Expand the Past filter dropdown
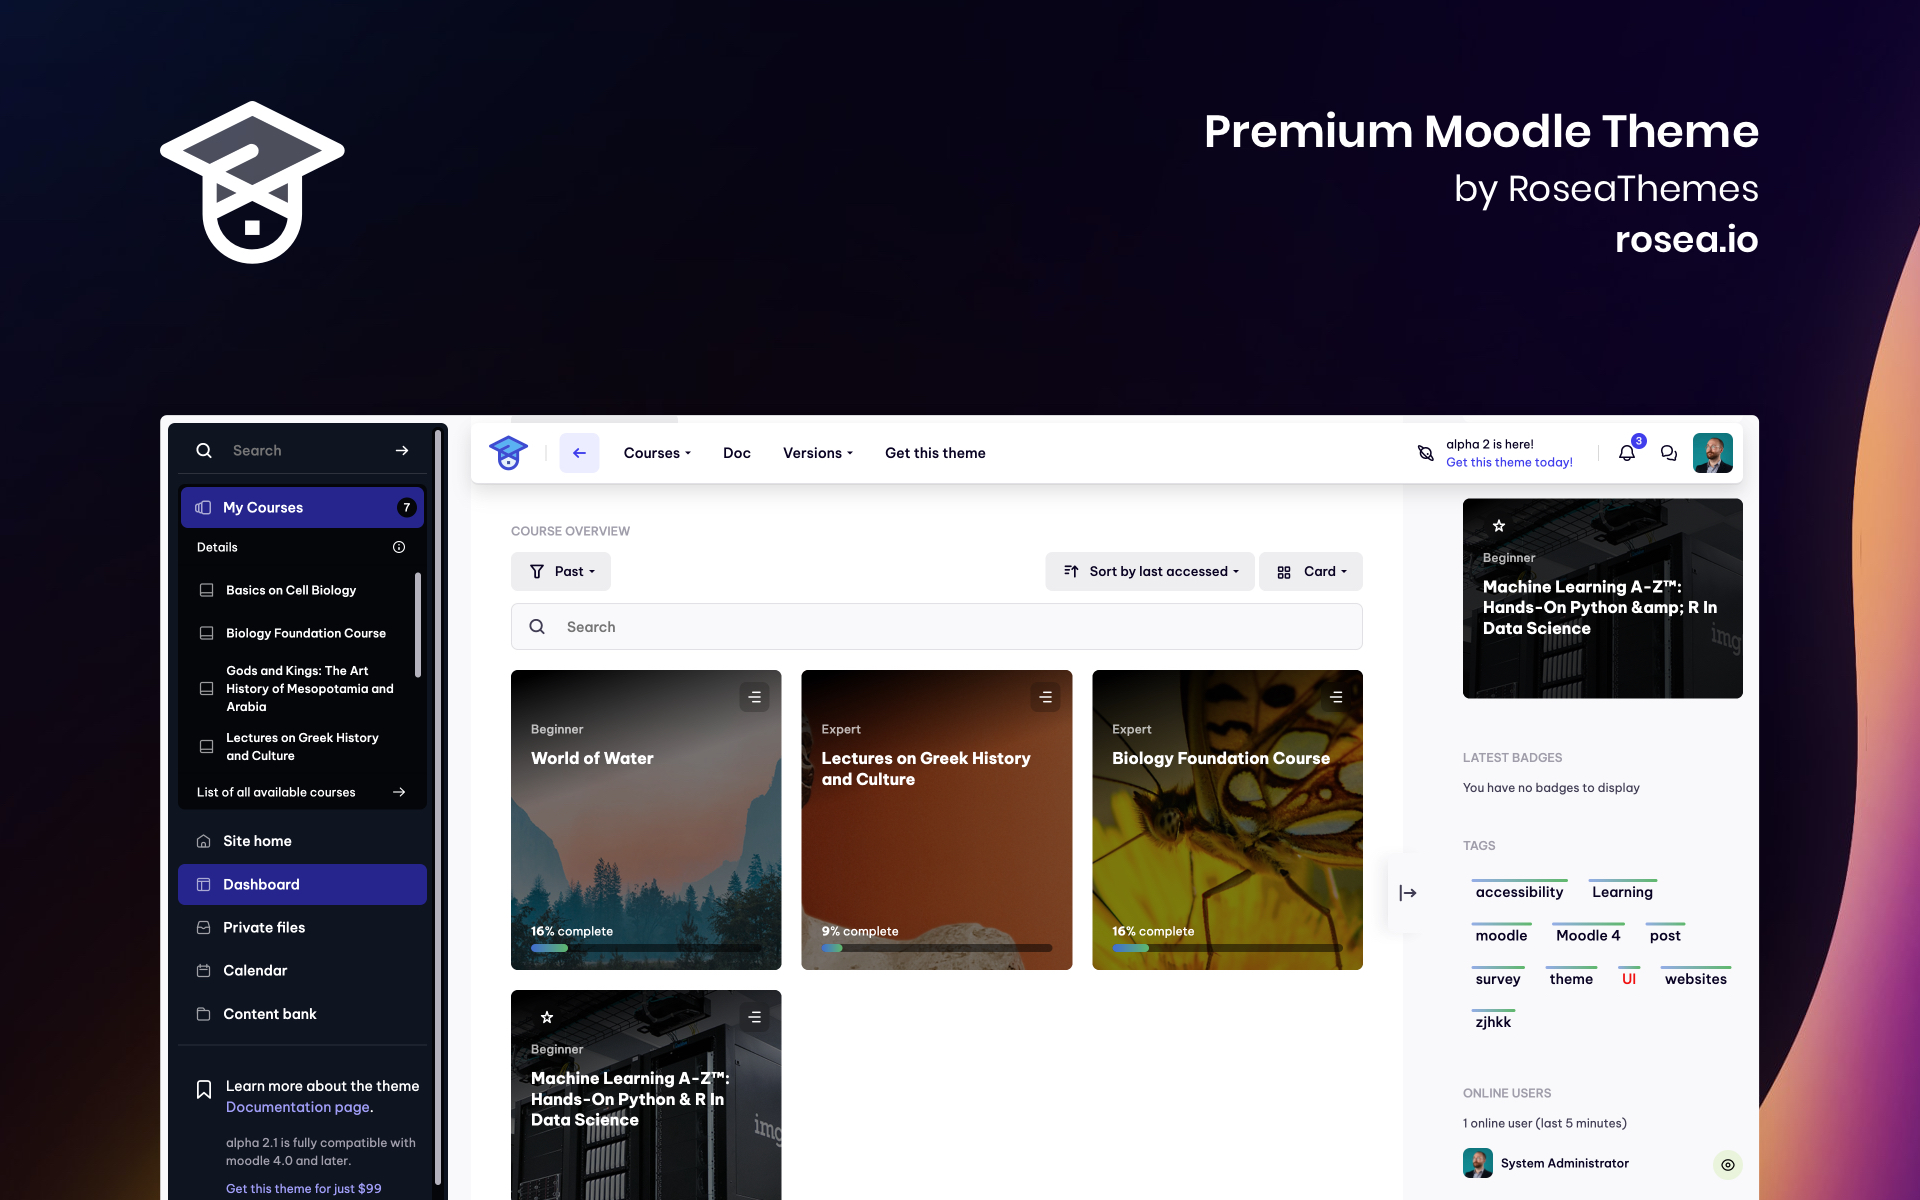The width and height of the screenshot is (1920, 1200). coord(561,572)
